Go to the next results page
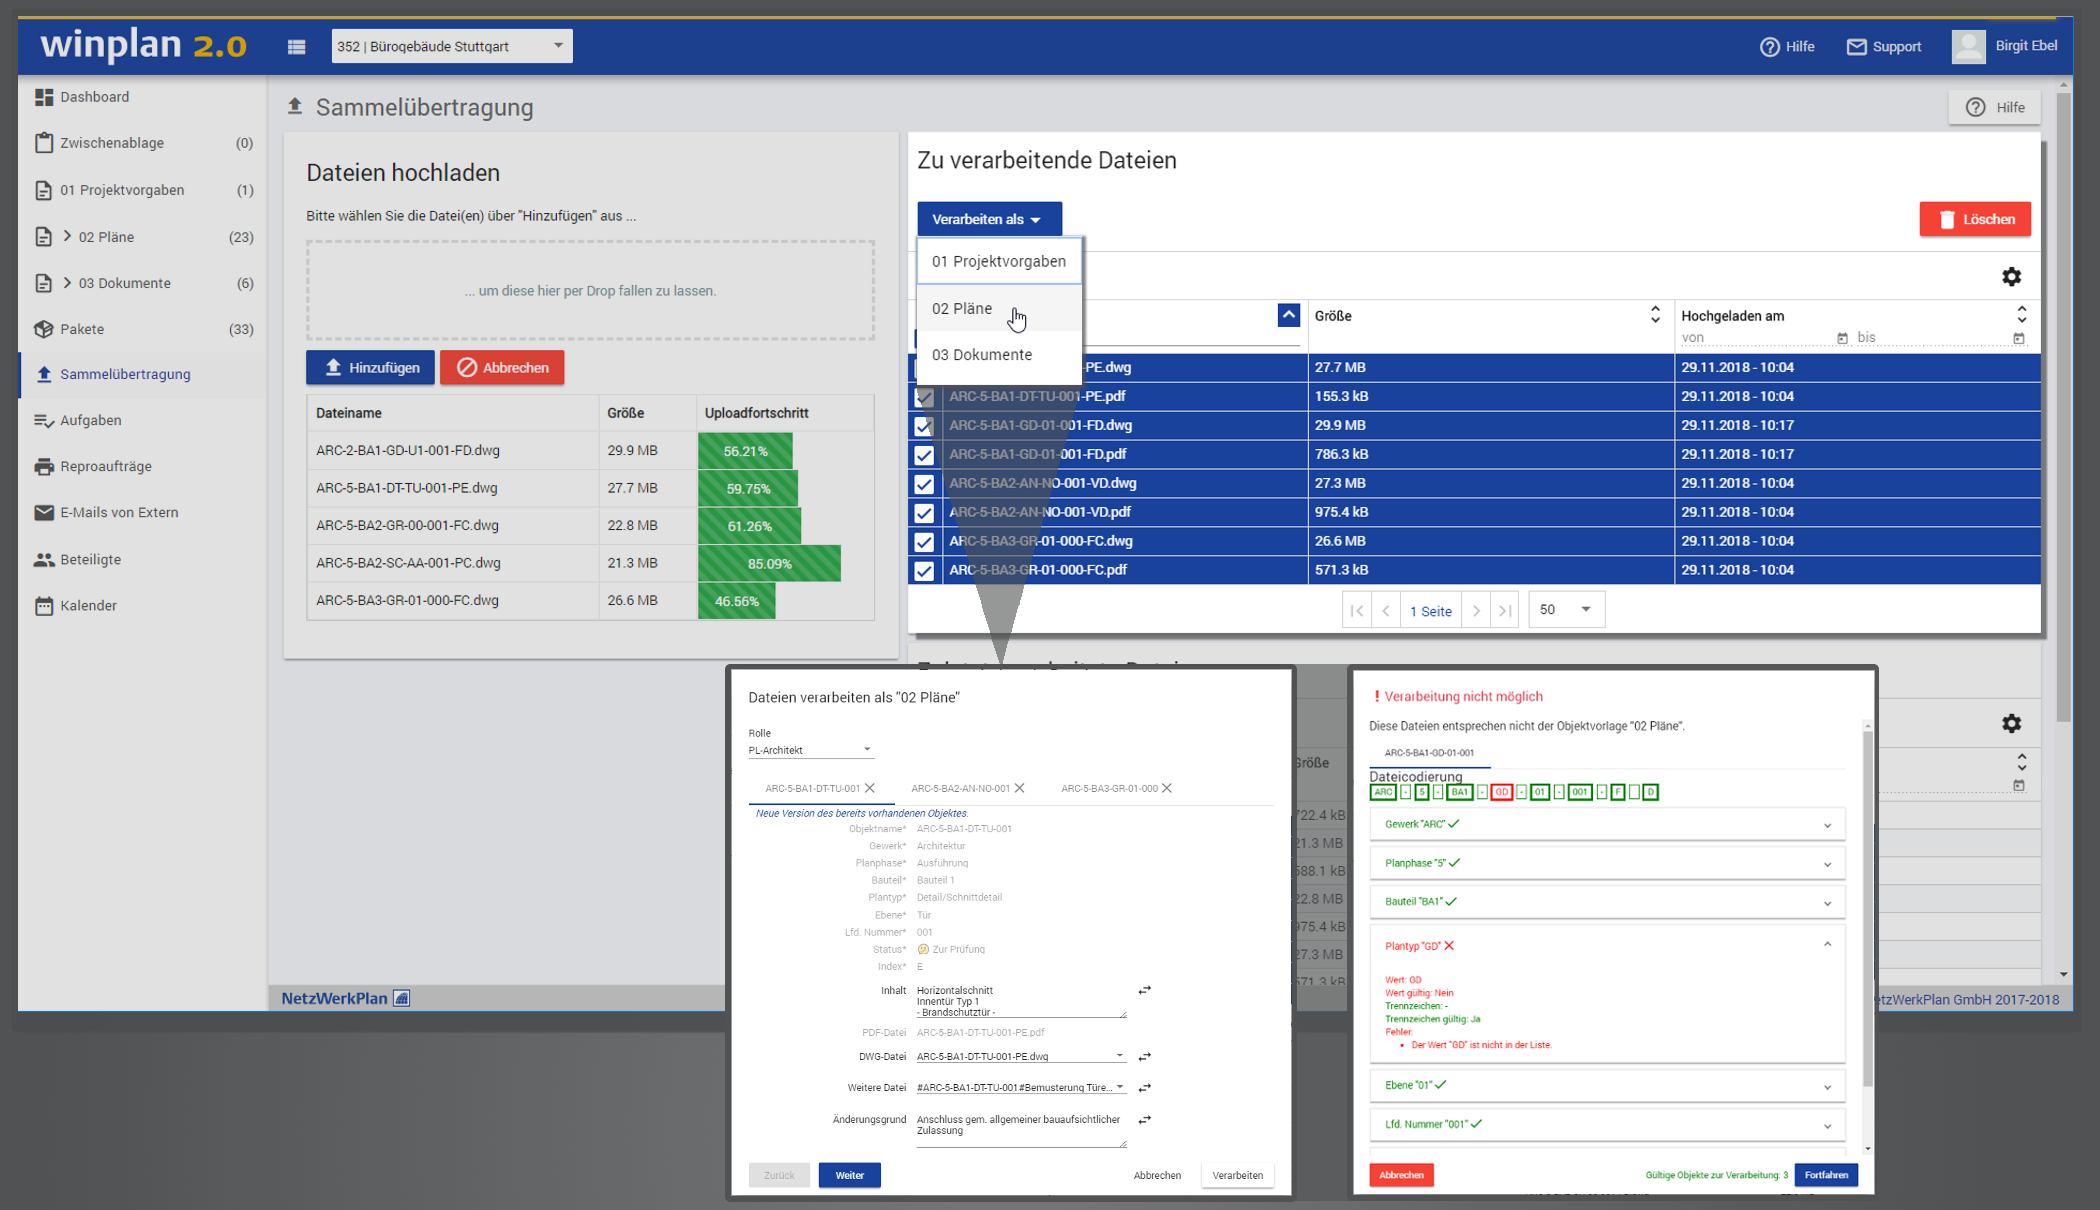Viewport: 2100px width, 1210px height. (1476, 609)
